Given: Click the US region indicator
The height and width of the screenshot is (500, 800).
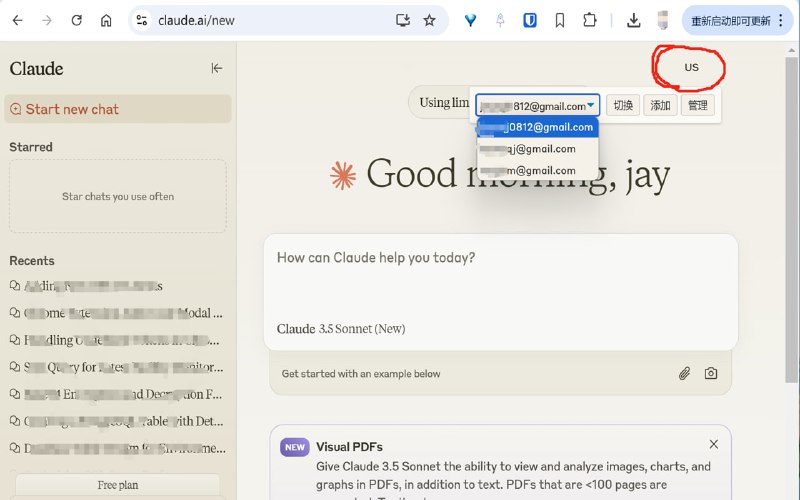Looking at the screenshot, I should 691,67.
